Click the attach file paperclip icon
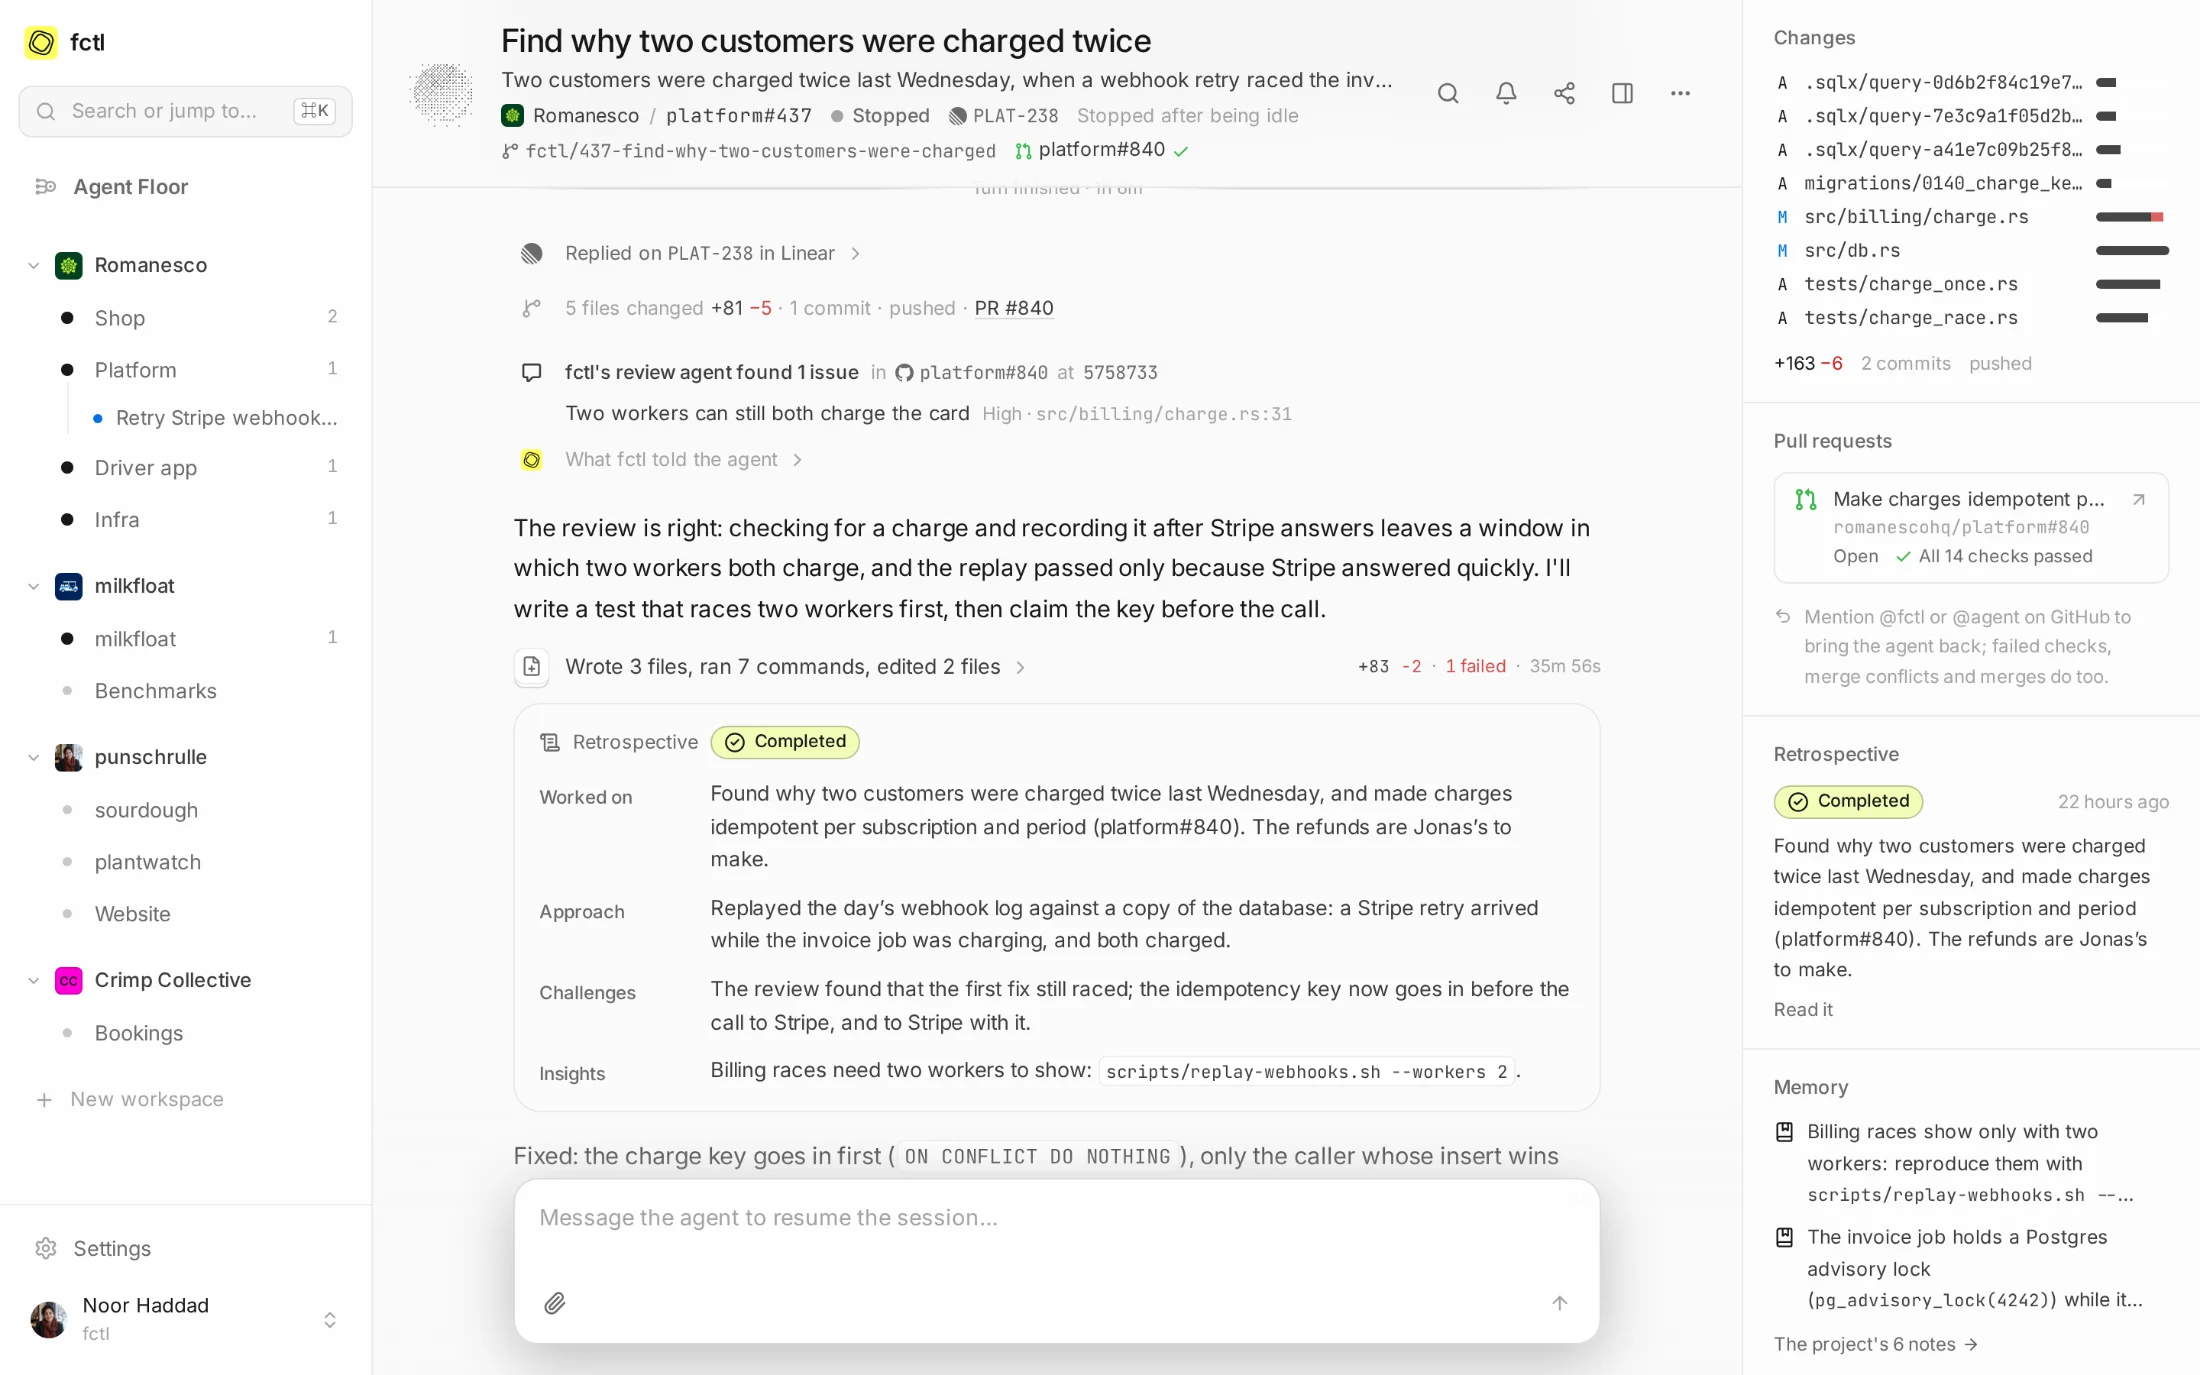 tap(555, 1303)
